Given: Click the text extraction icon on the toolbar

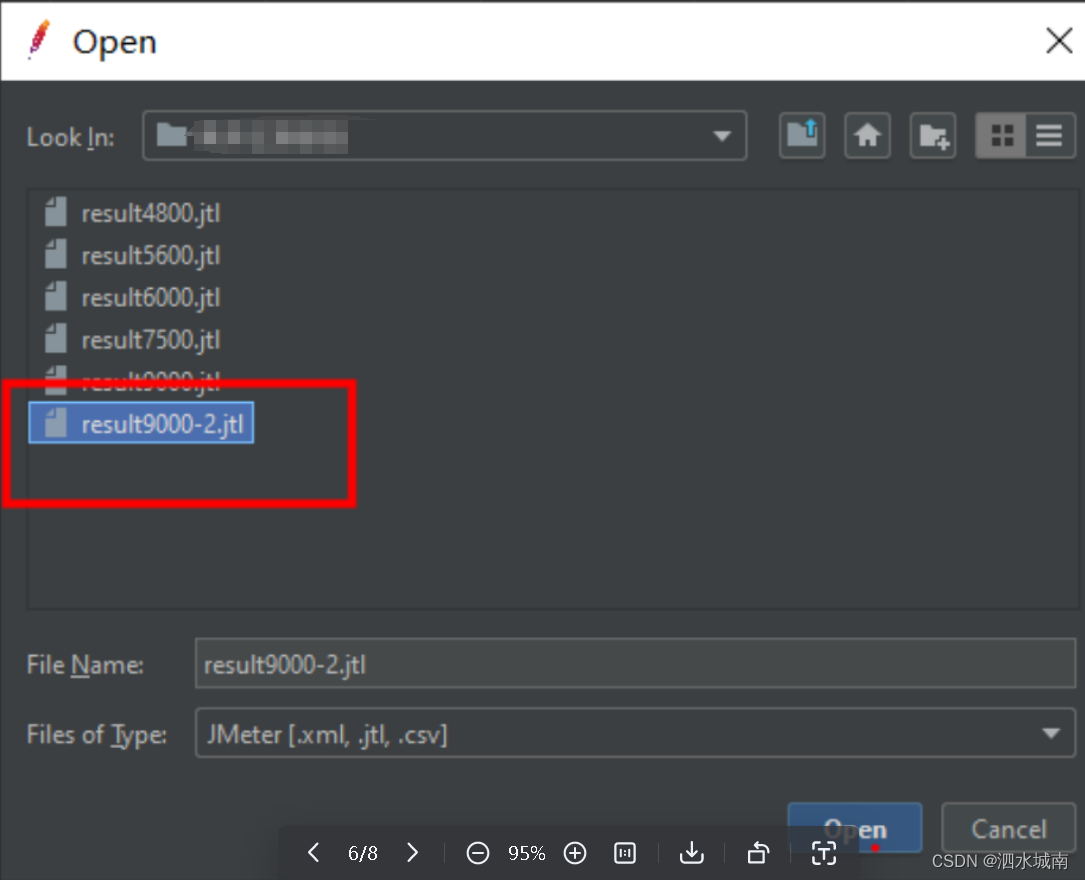Looking at the screenshot, I should (x=823, y=853).
